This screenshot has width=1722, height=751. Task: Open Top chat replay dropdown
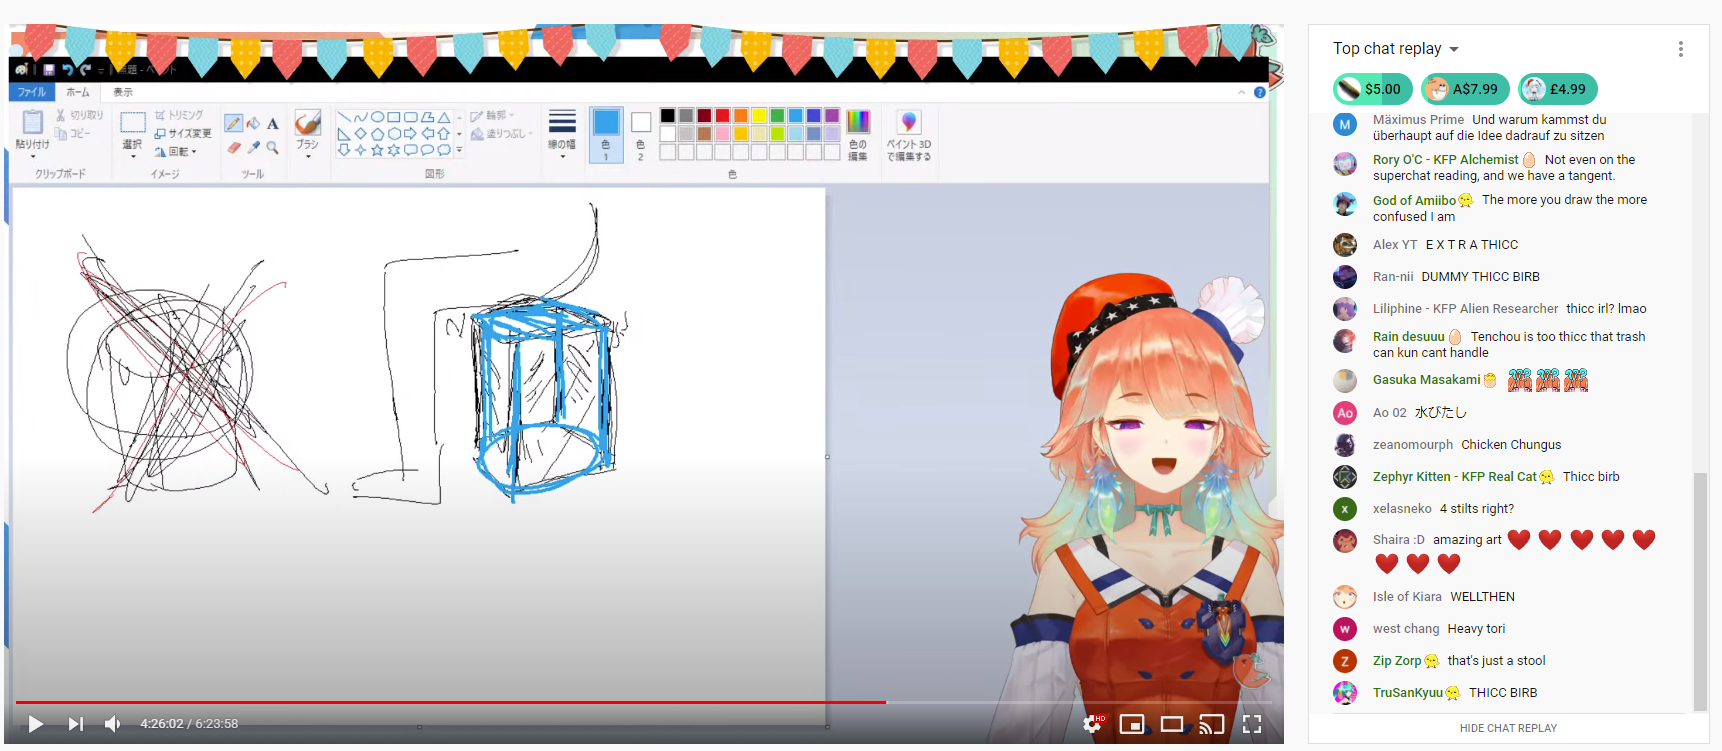(1396, 49)
